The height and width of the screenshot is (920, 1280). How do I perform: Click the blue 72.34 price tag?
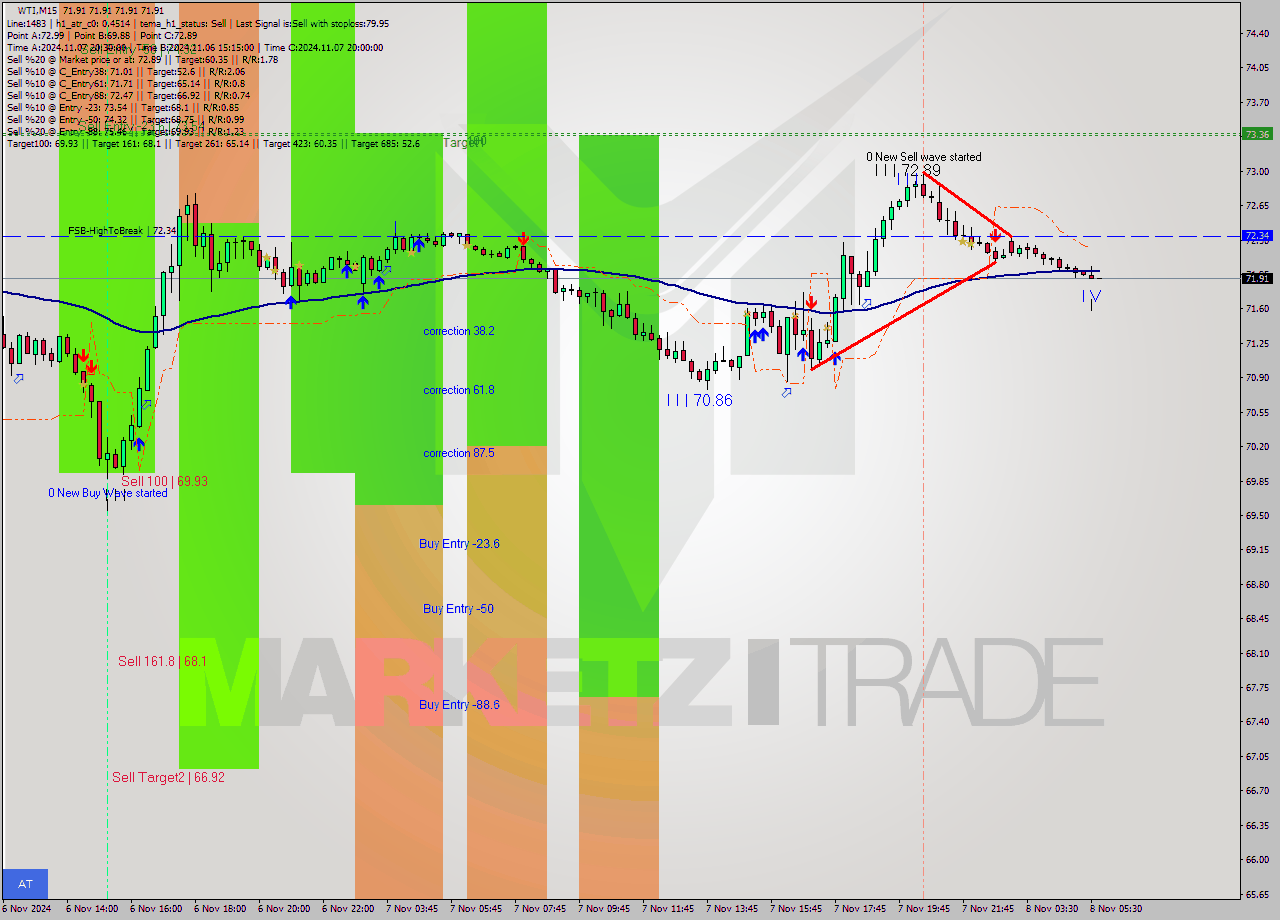[x=1257, y=236]
